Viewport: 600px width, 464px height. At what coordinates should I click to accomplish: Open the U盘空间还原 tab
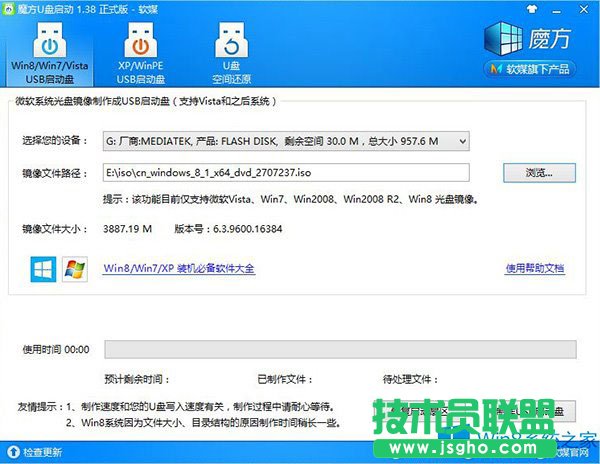[x=232, y=53]
